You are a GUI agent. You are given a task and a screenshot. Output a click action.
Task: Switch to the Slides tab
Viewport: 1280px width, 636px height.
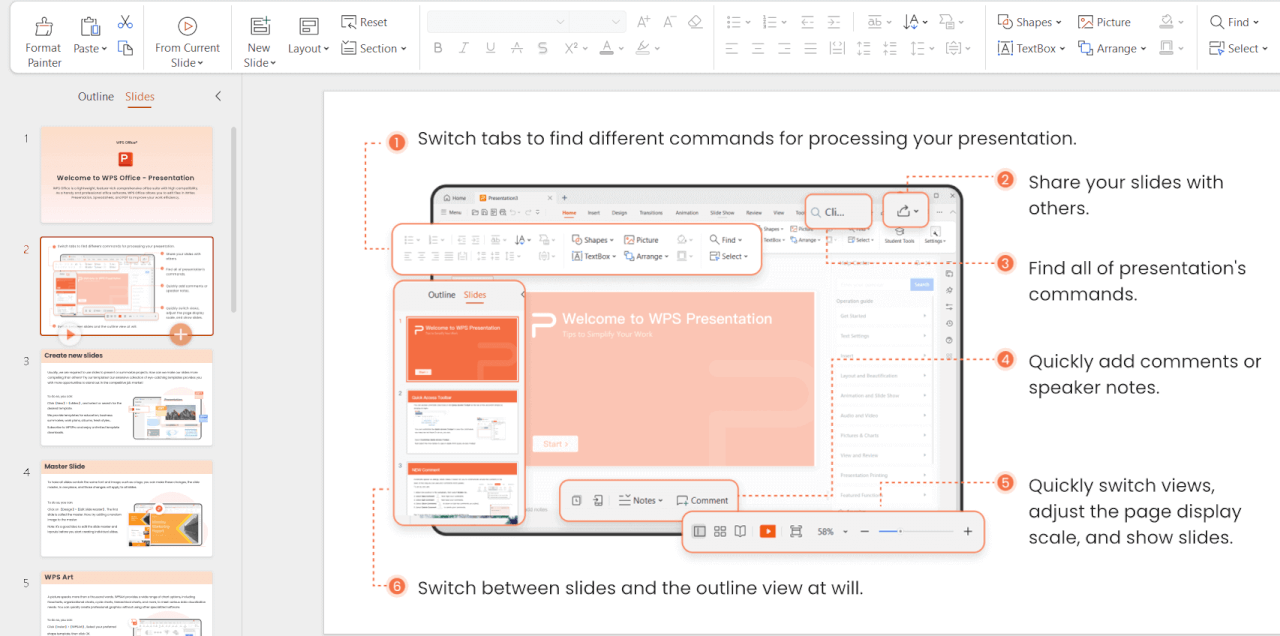tap(140, 97)
